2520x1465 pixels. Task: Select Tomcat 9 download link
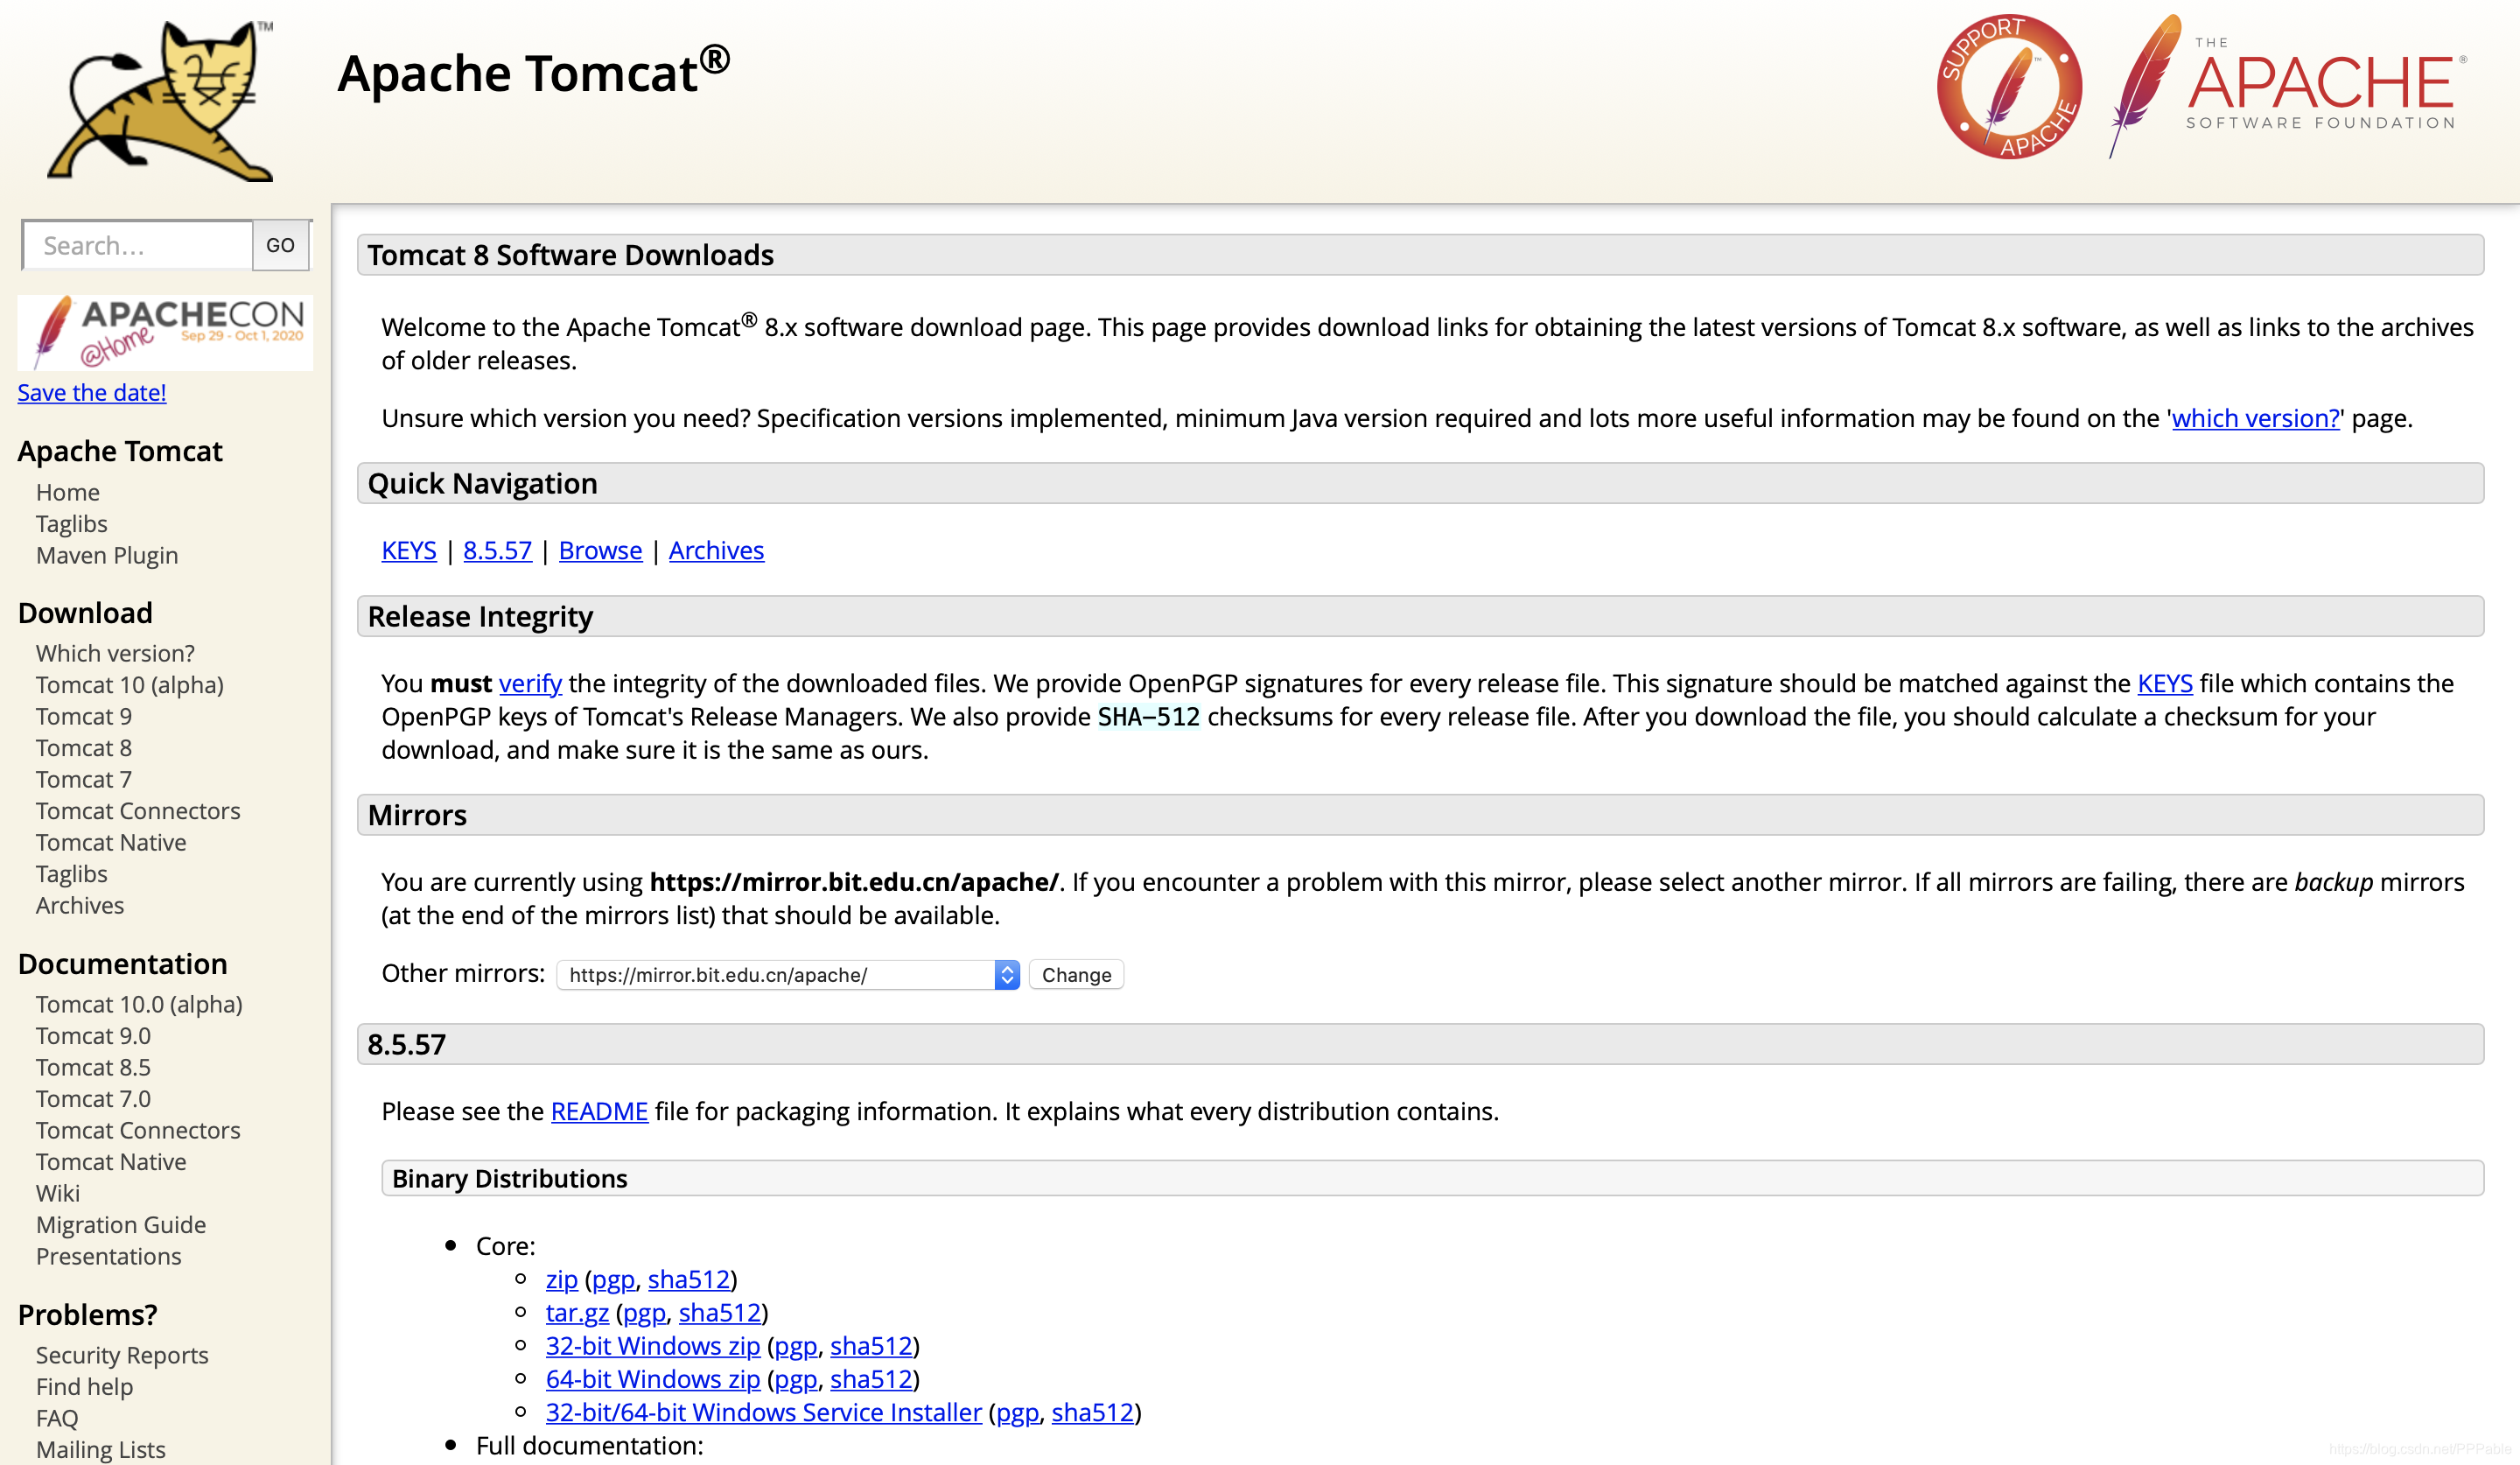pos(84,716)
